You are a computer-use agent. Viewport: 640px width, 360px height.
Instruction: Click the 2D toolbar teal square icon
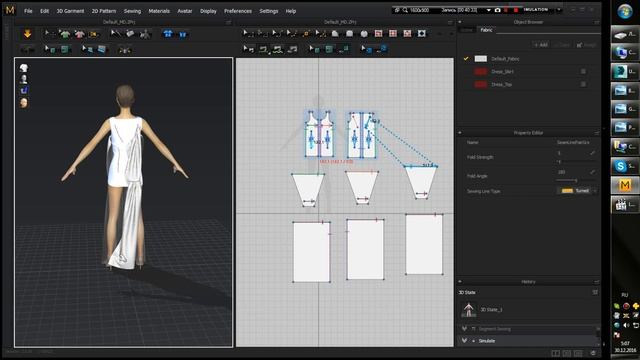[329, 49]
